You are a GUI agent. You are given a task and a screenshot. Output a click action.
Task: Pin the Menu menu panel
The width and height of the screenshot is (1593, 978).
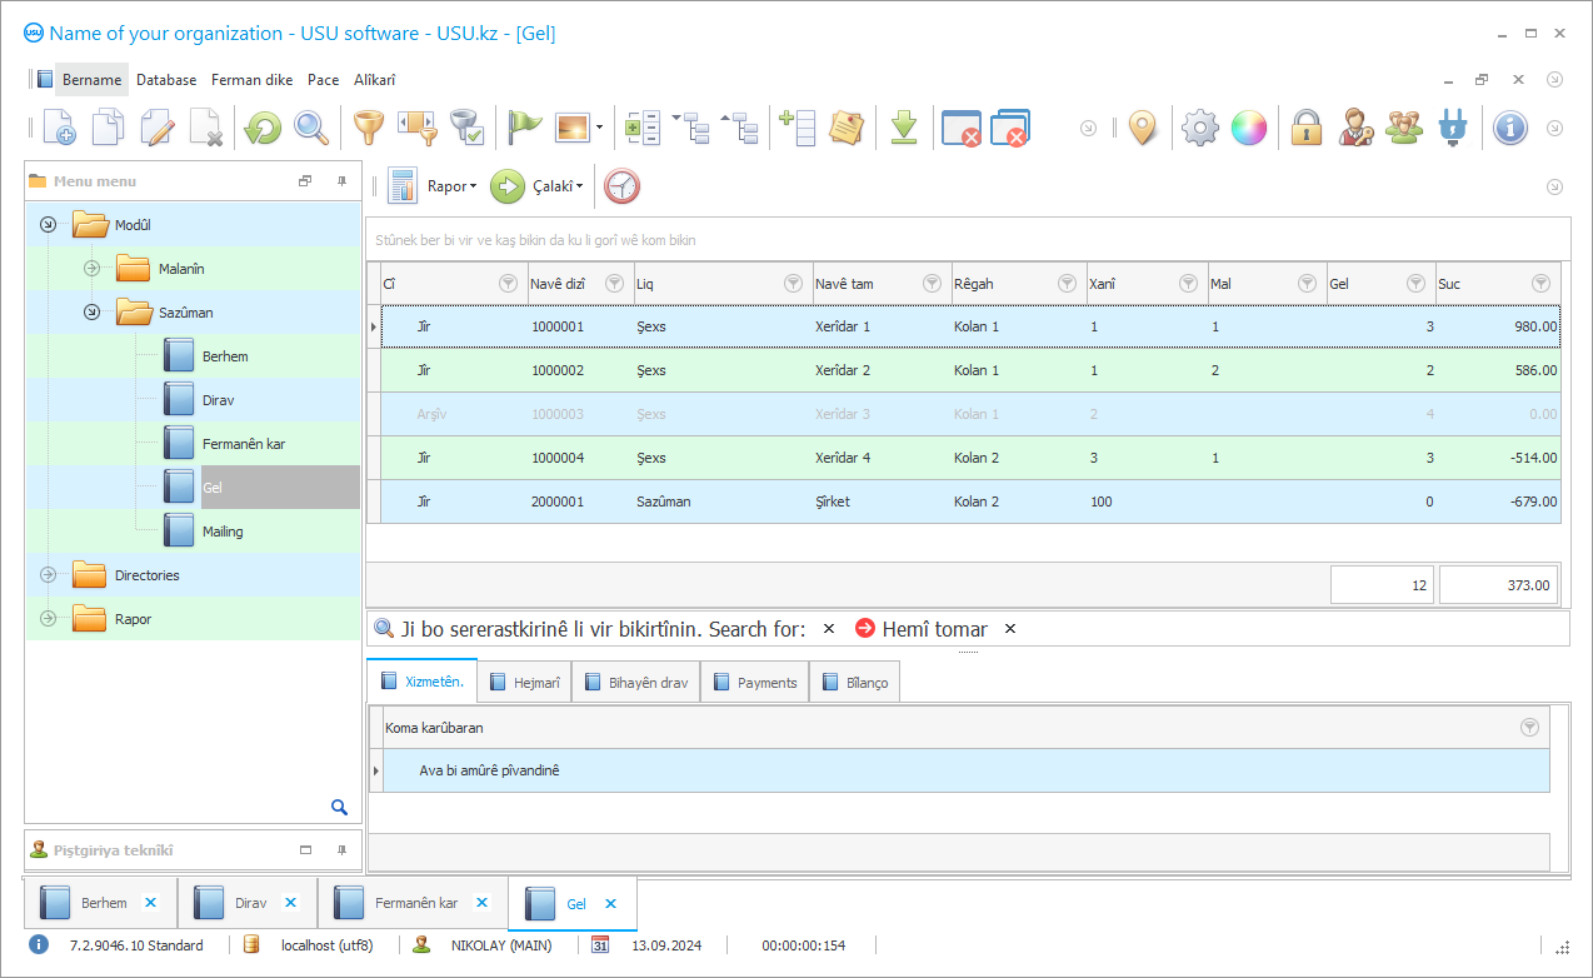coord(342,181)
